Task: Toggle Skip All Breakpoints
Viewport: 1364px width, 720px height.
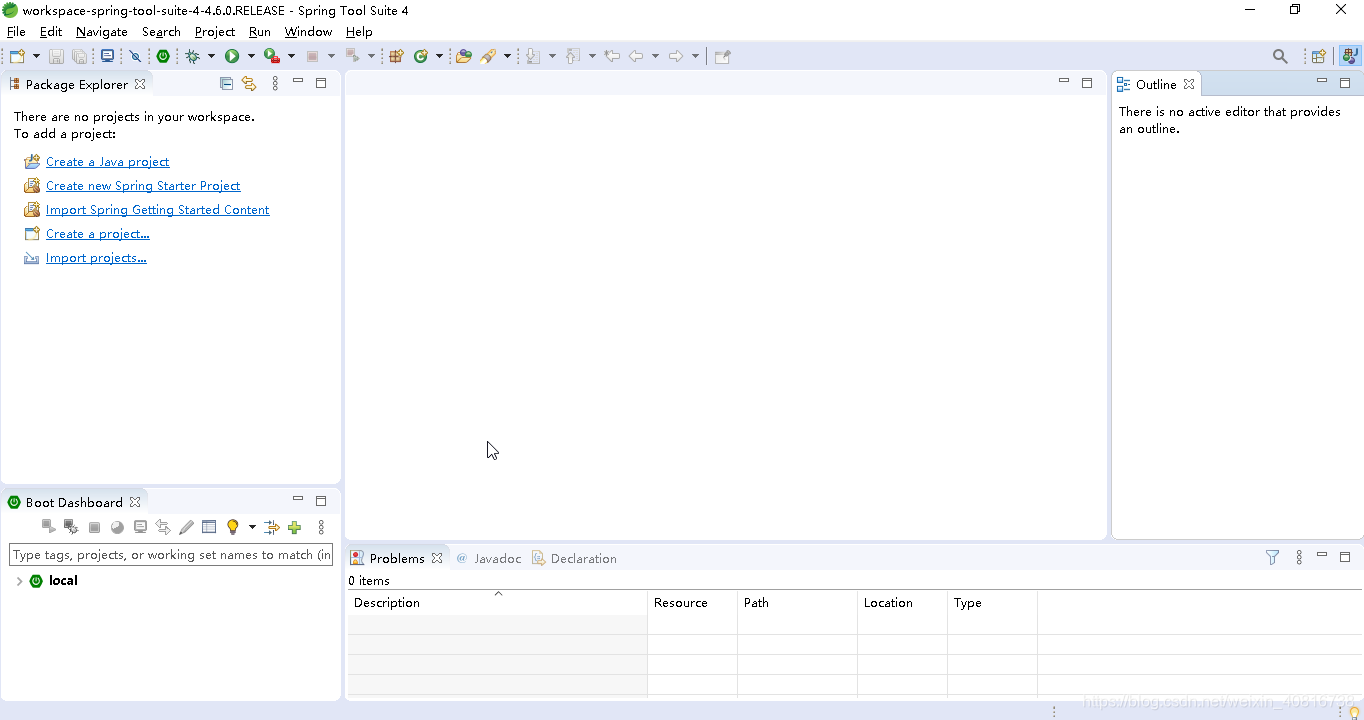Action: pos(135,56)
